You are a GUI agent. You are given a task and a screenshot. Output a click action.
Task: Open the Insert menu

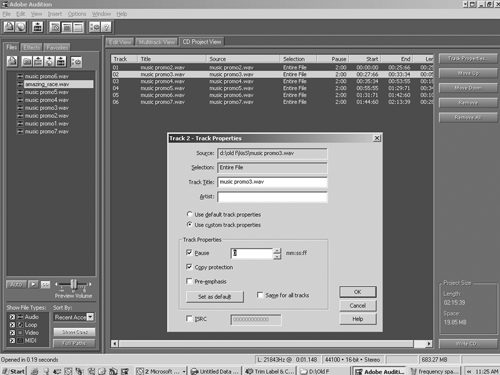(55, 14)
